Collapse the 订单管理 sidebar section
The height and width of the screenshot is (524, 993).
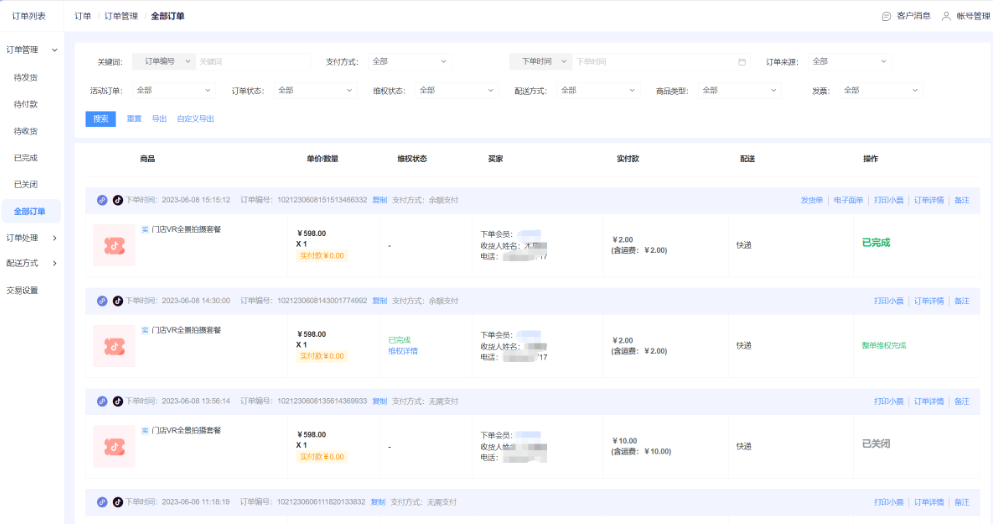pos(31,49)
